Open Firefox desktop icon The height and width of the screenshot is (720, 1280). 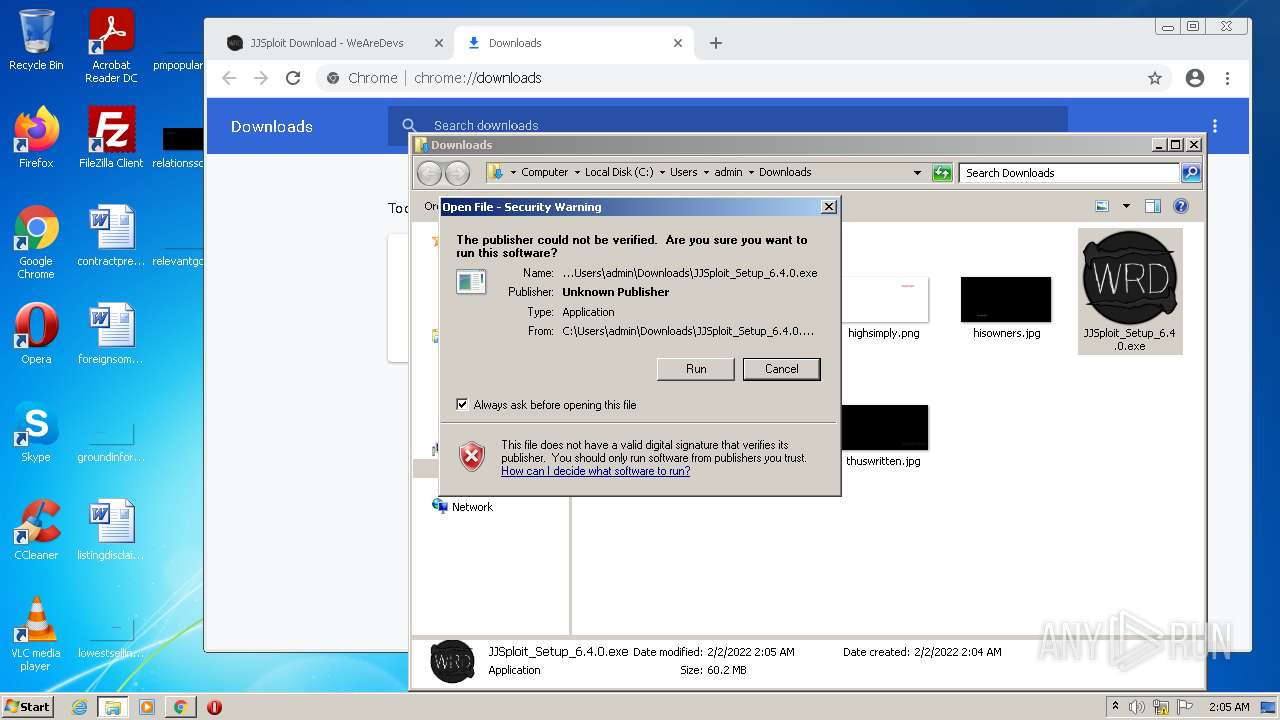click(x=36, y=138)
